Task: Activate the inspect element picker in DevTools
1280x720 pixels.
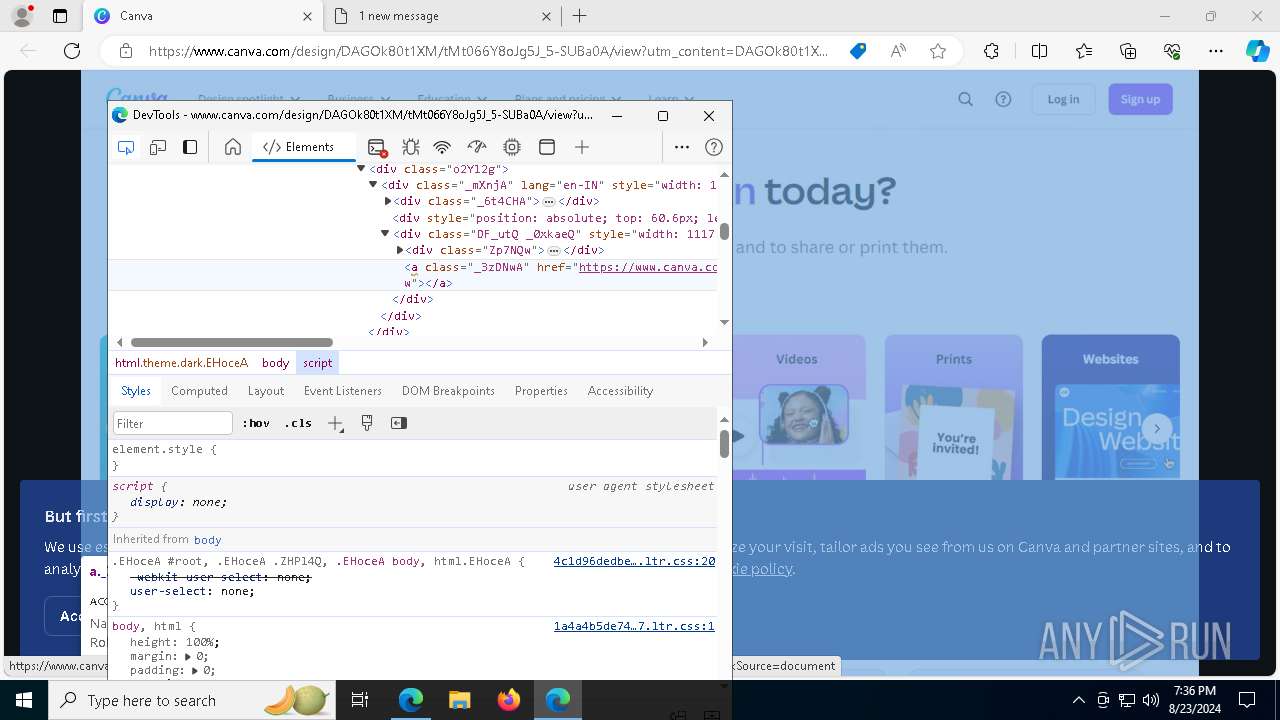Action: [126, 147]
